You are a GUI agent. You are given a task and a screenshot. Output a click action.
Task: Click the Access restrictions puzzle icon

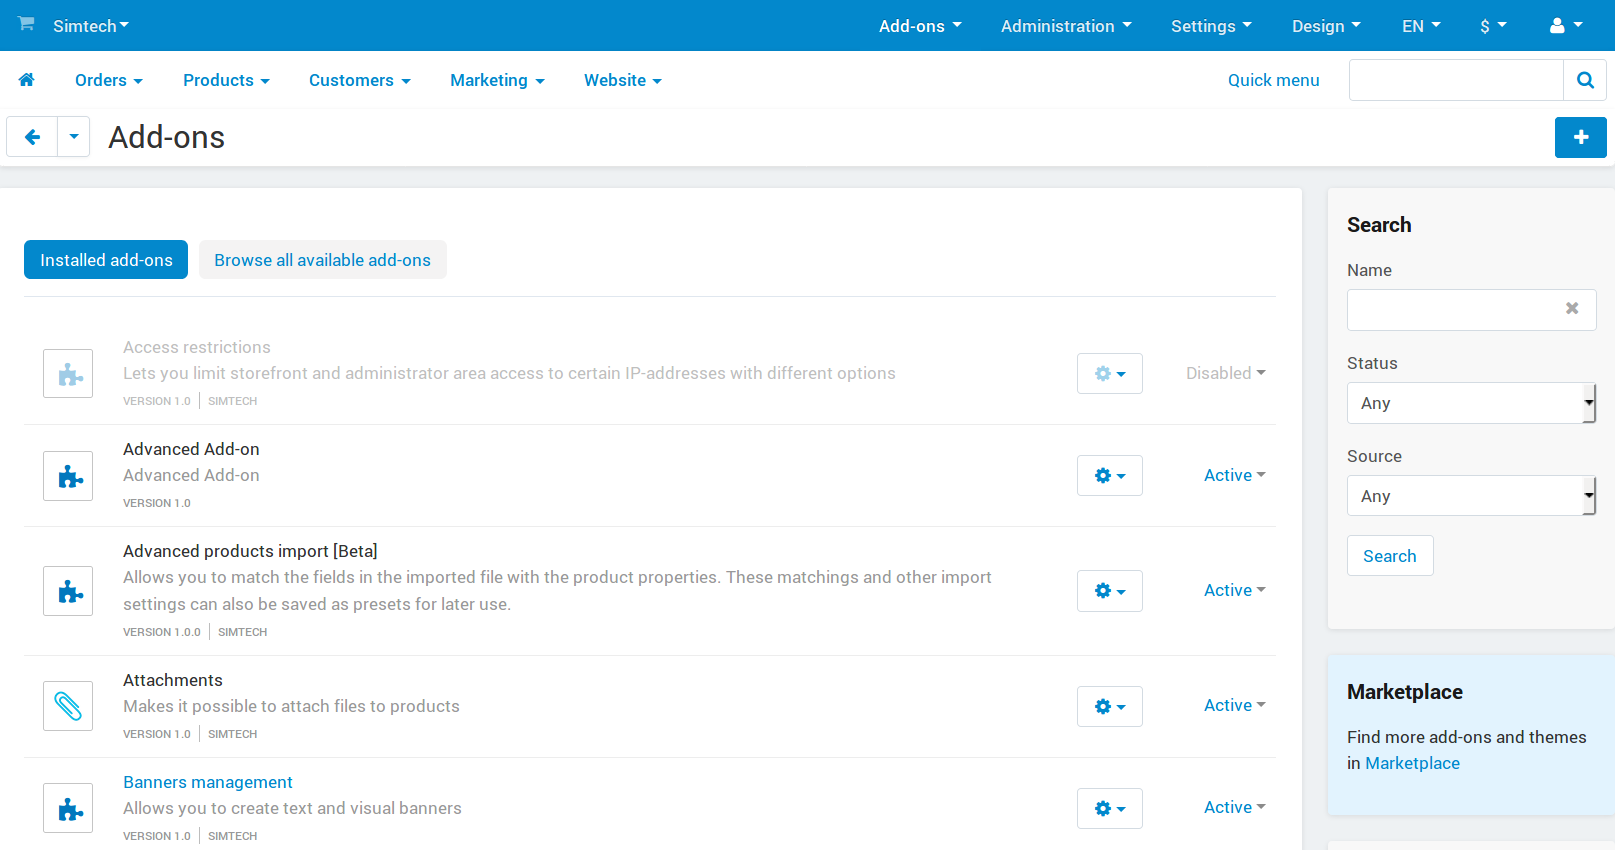coord(68,374)
